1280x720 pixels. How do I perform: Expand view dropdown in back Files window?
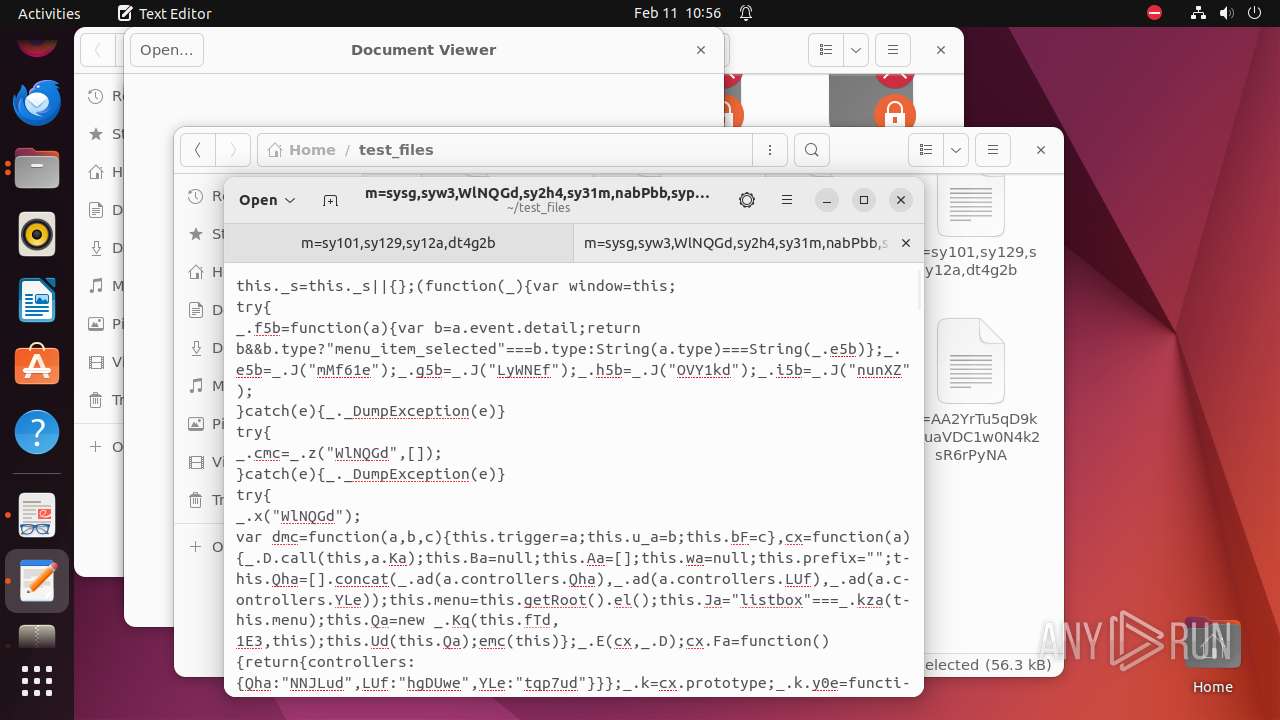pyautogui.click(x=856, y=50)
